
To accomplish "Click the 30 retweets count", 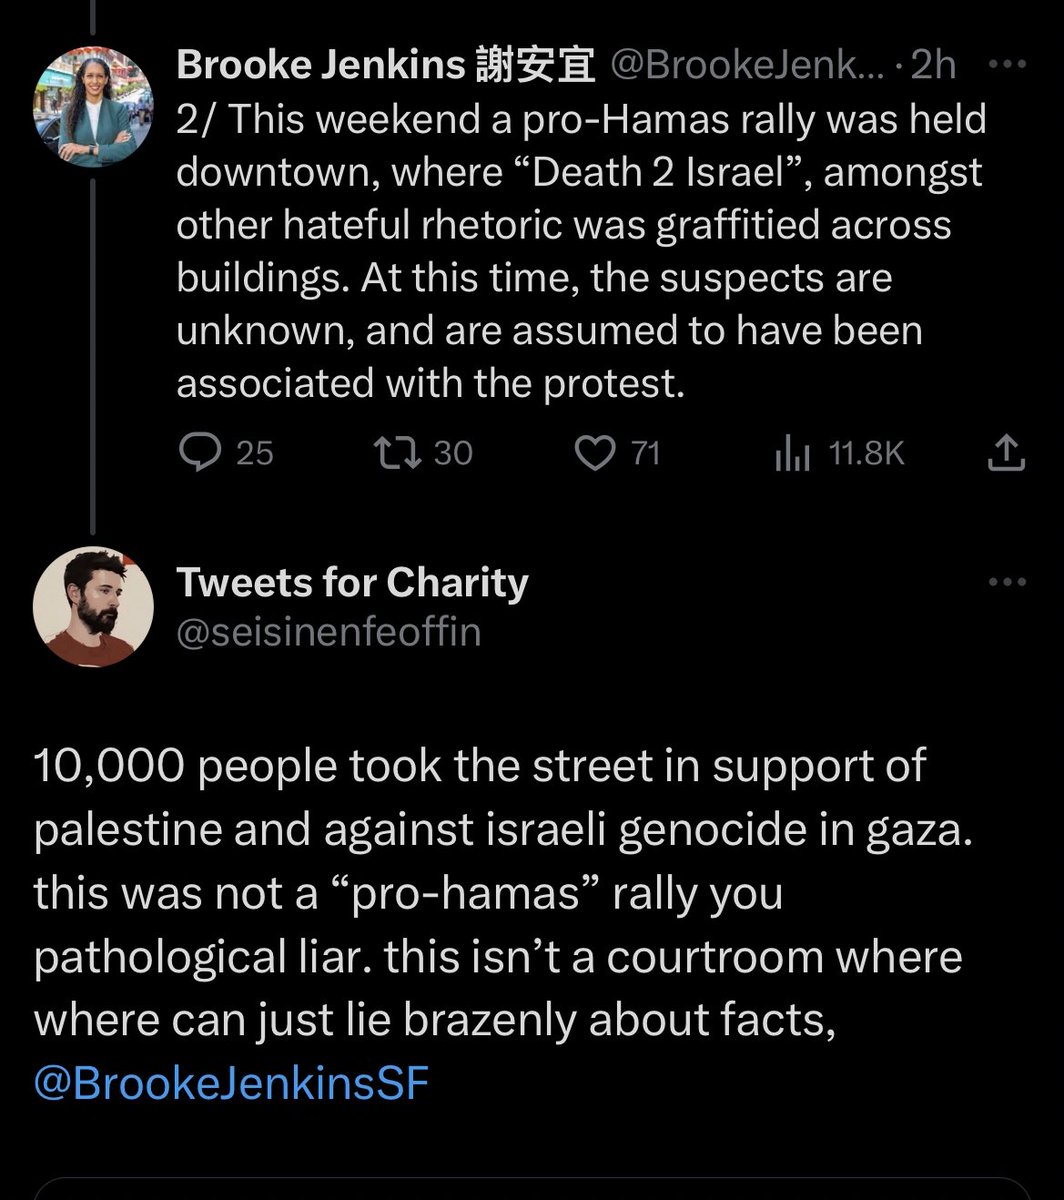I will (453, 454).
